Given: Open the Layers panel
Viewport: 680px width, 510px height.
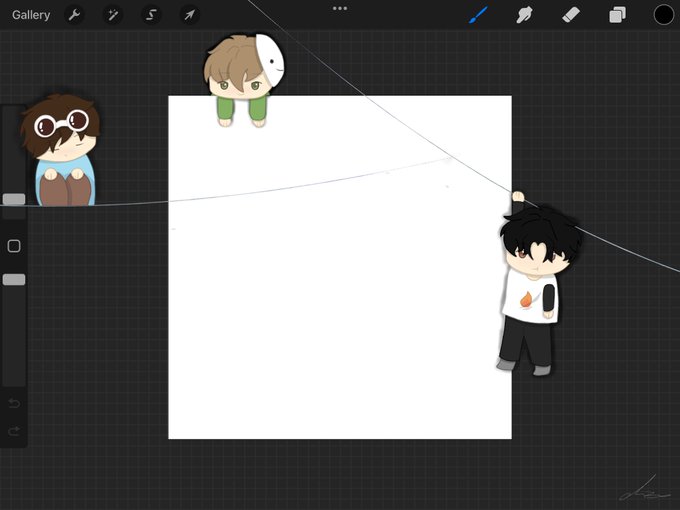Looking at the screenshot, I should pyautogui.click(x=617, y=15).
